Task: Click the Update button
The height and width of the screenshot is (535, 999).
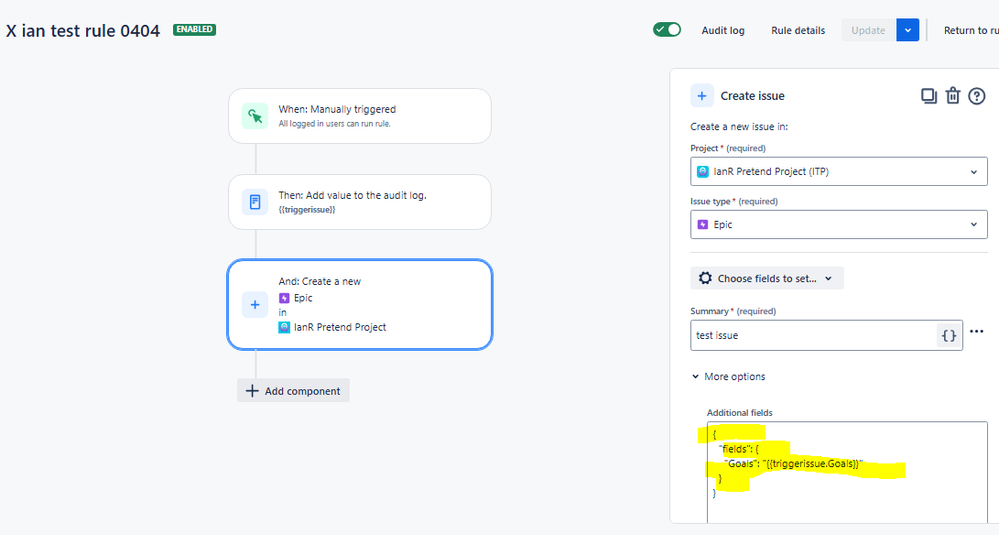Action: point(868,30)
